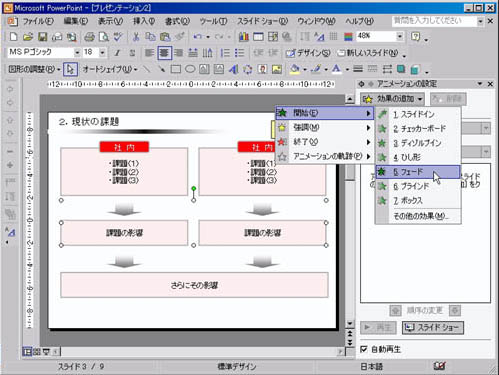Insert WordArt icon
Image resolution: width=499 pixels, height=375 pixels.
pos(233,69)
